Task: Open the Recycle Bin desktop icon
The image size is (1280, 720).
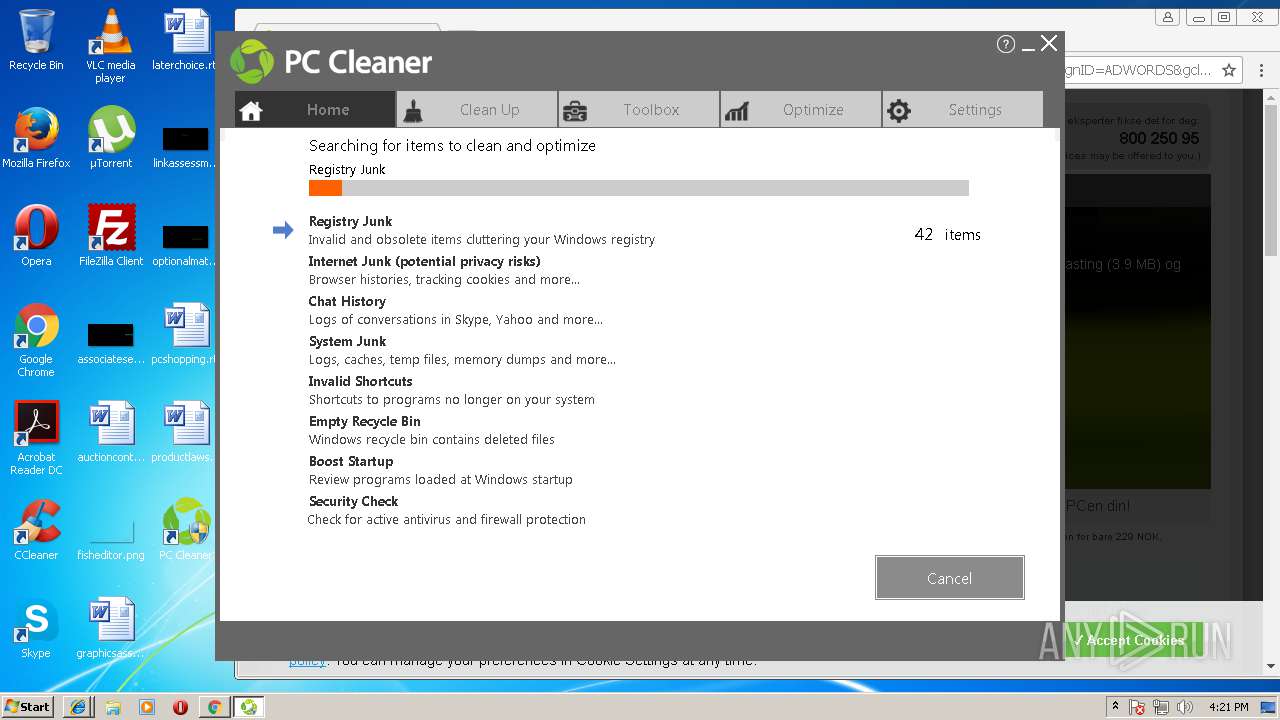Action: click(36, 40)
